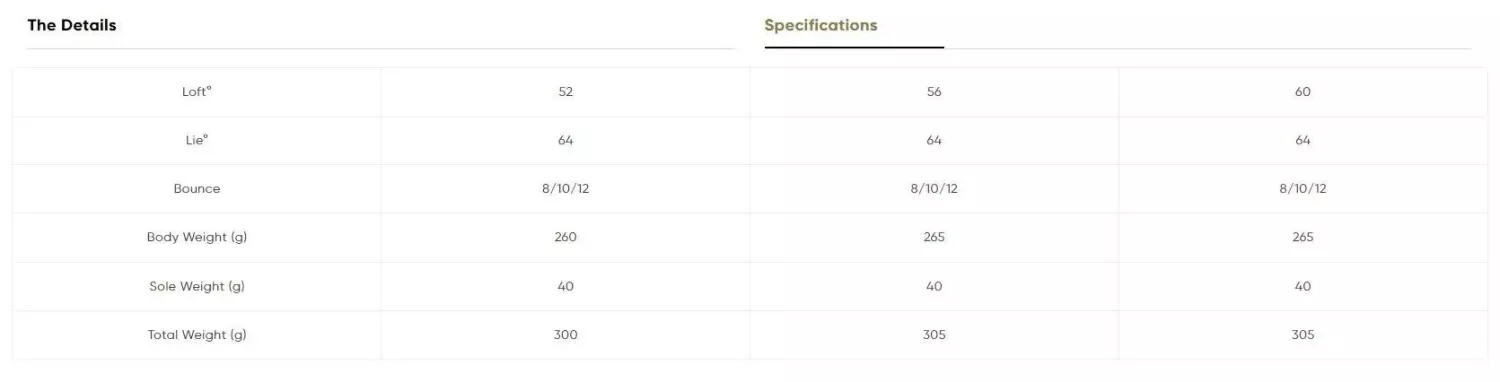This screenshot has height=382, width=1500.
Task: Switch to the Specifications tab
Action: [821, 25]
